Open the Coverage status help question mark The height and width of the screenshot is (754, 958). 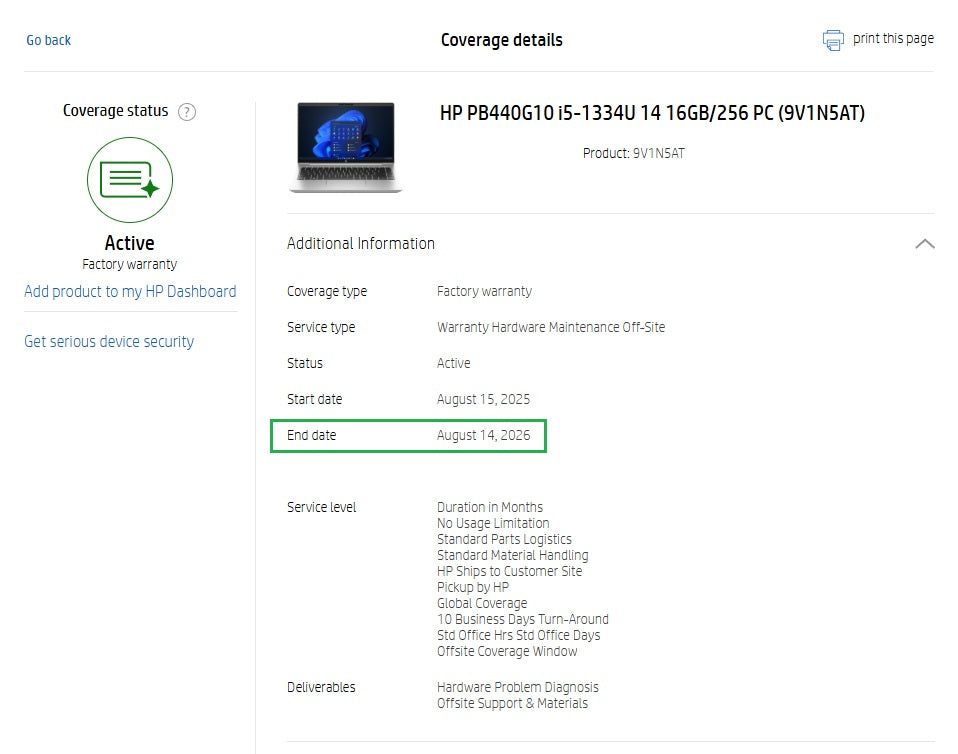[186, 112]
